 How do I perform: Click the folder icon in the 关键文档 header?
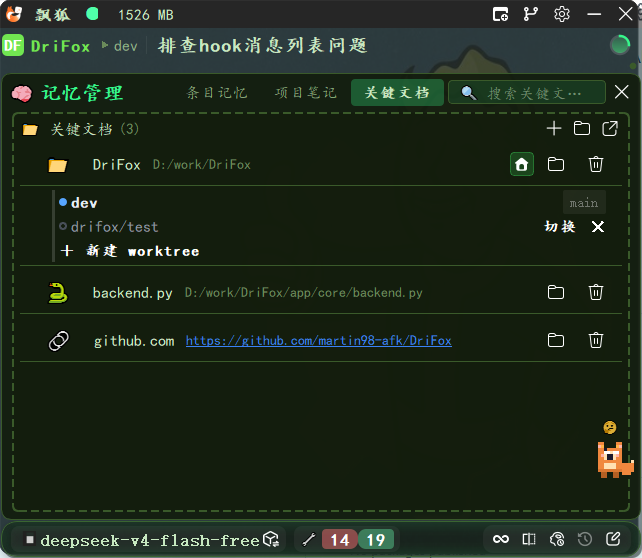581,129
